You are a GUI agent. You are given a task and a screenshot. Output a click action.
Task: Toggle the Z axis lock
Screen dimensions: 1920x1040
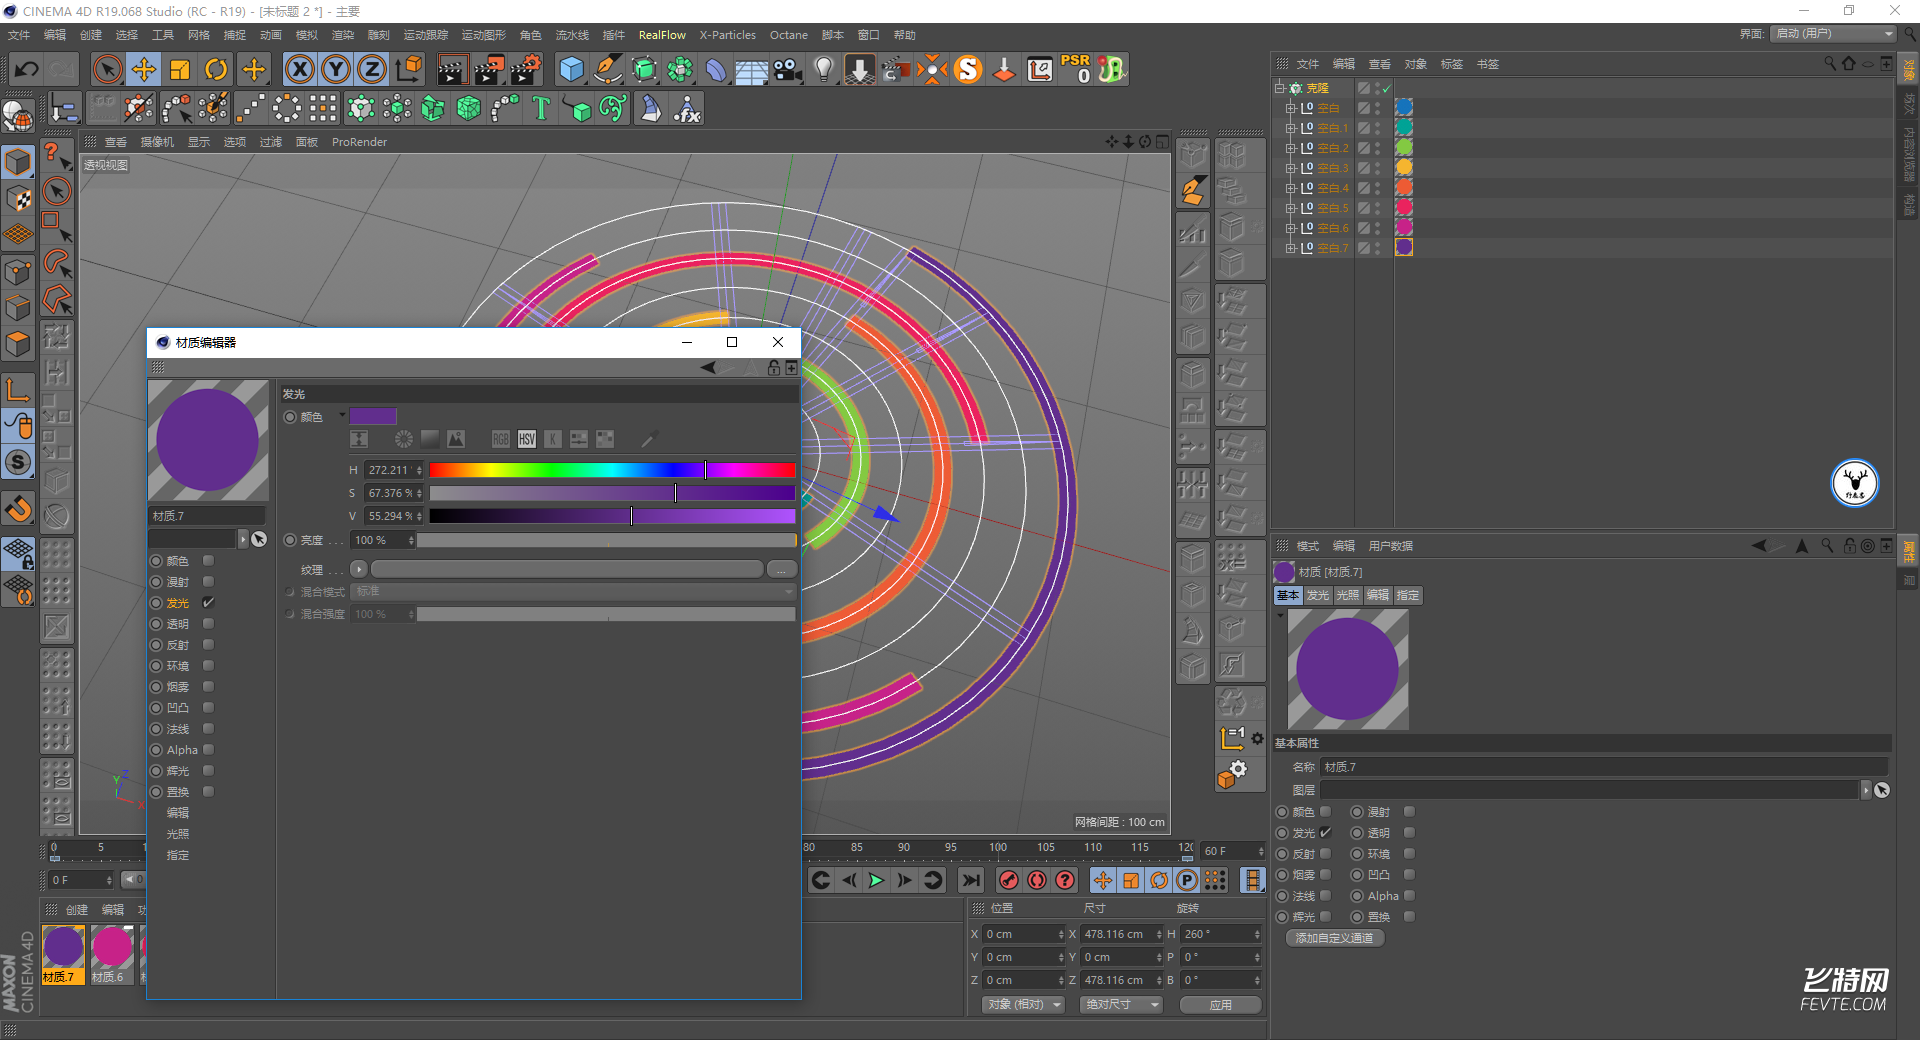pyautogui.click(x=372, y=69)
